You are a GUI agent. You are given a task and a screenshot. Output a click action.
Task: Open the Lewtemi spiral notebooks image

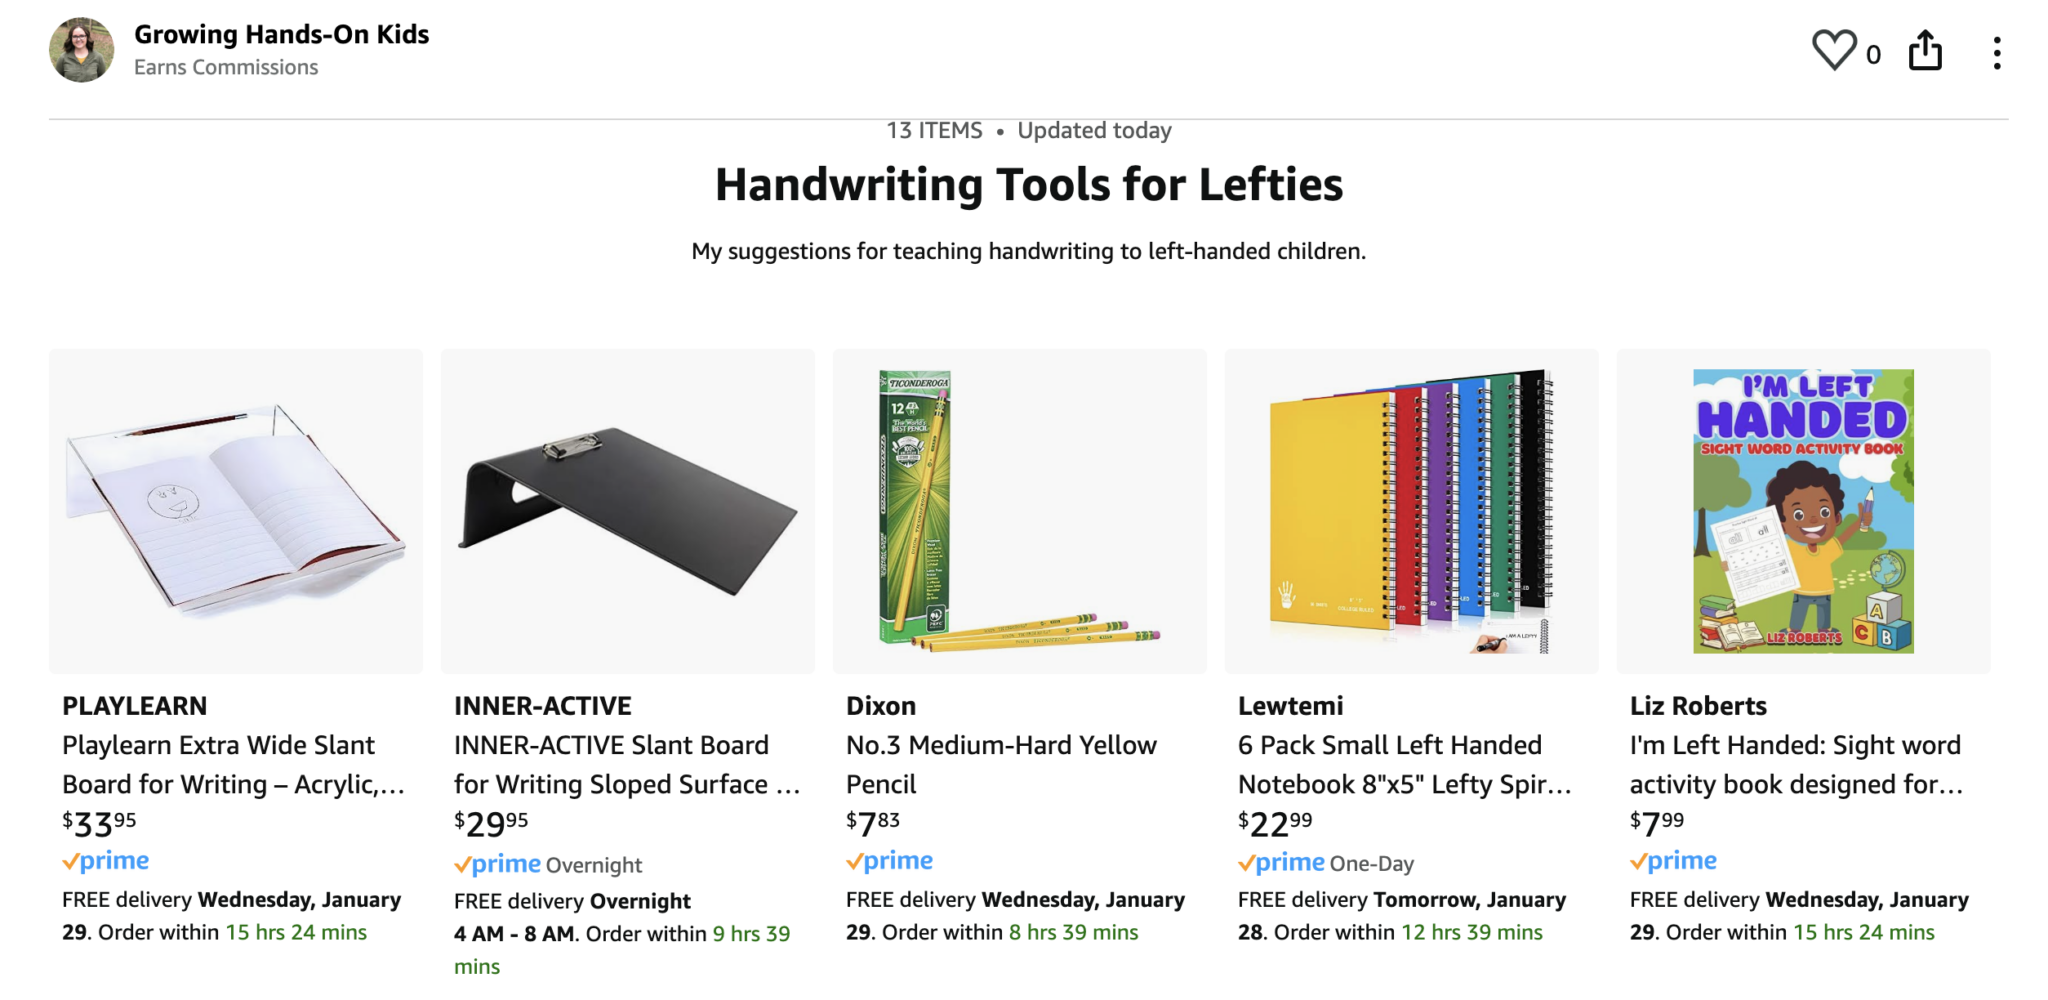click(1411, 511)
